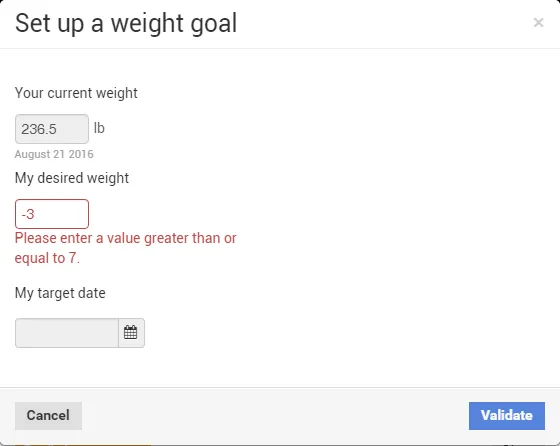Focus the desired weight field showing -3
This screenshot has height=446, width=560.
coord(52,214)
